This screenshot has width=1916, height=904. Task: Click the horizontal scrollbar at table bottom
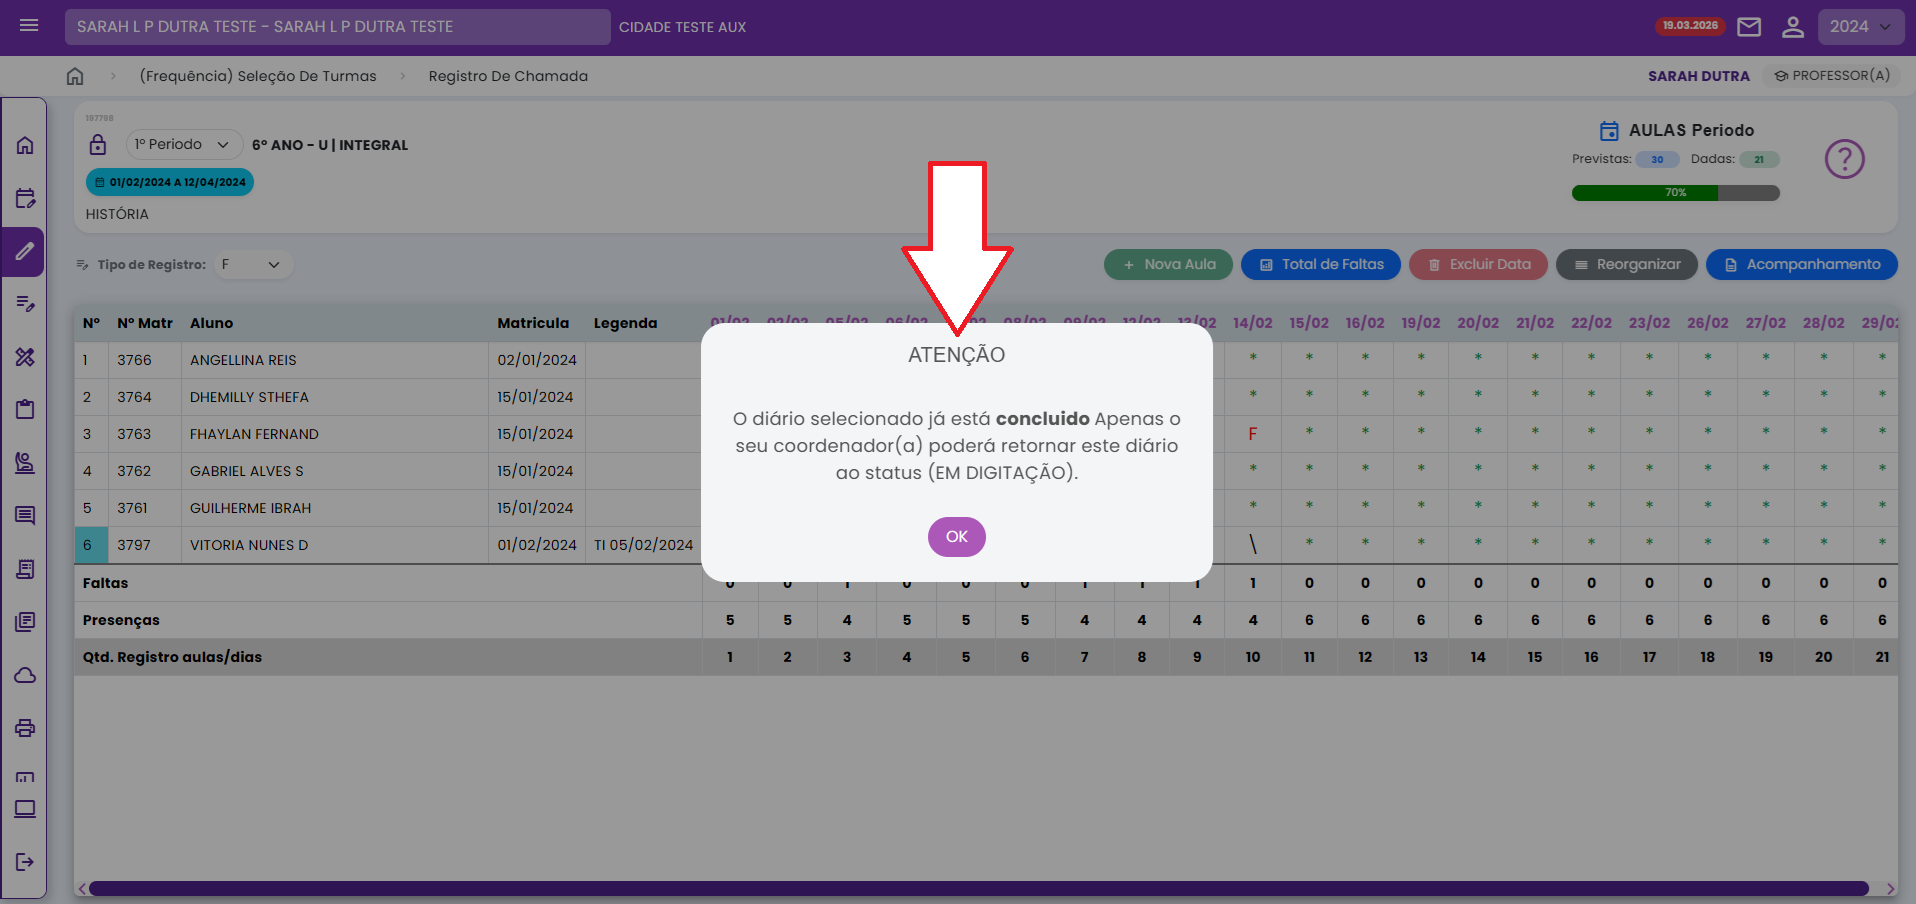(x=978, y=889)
